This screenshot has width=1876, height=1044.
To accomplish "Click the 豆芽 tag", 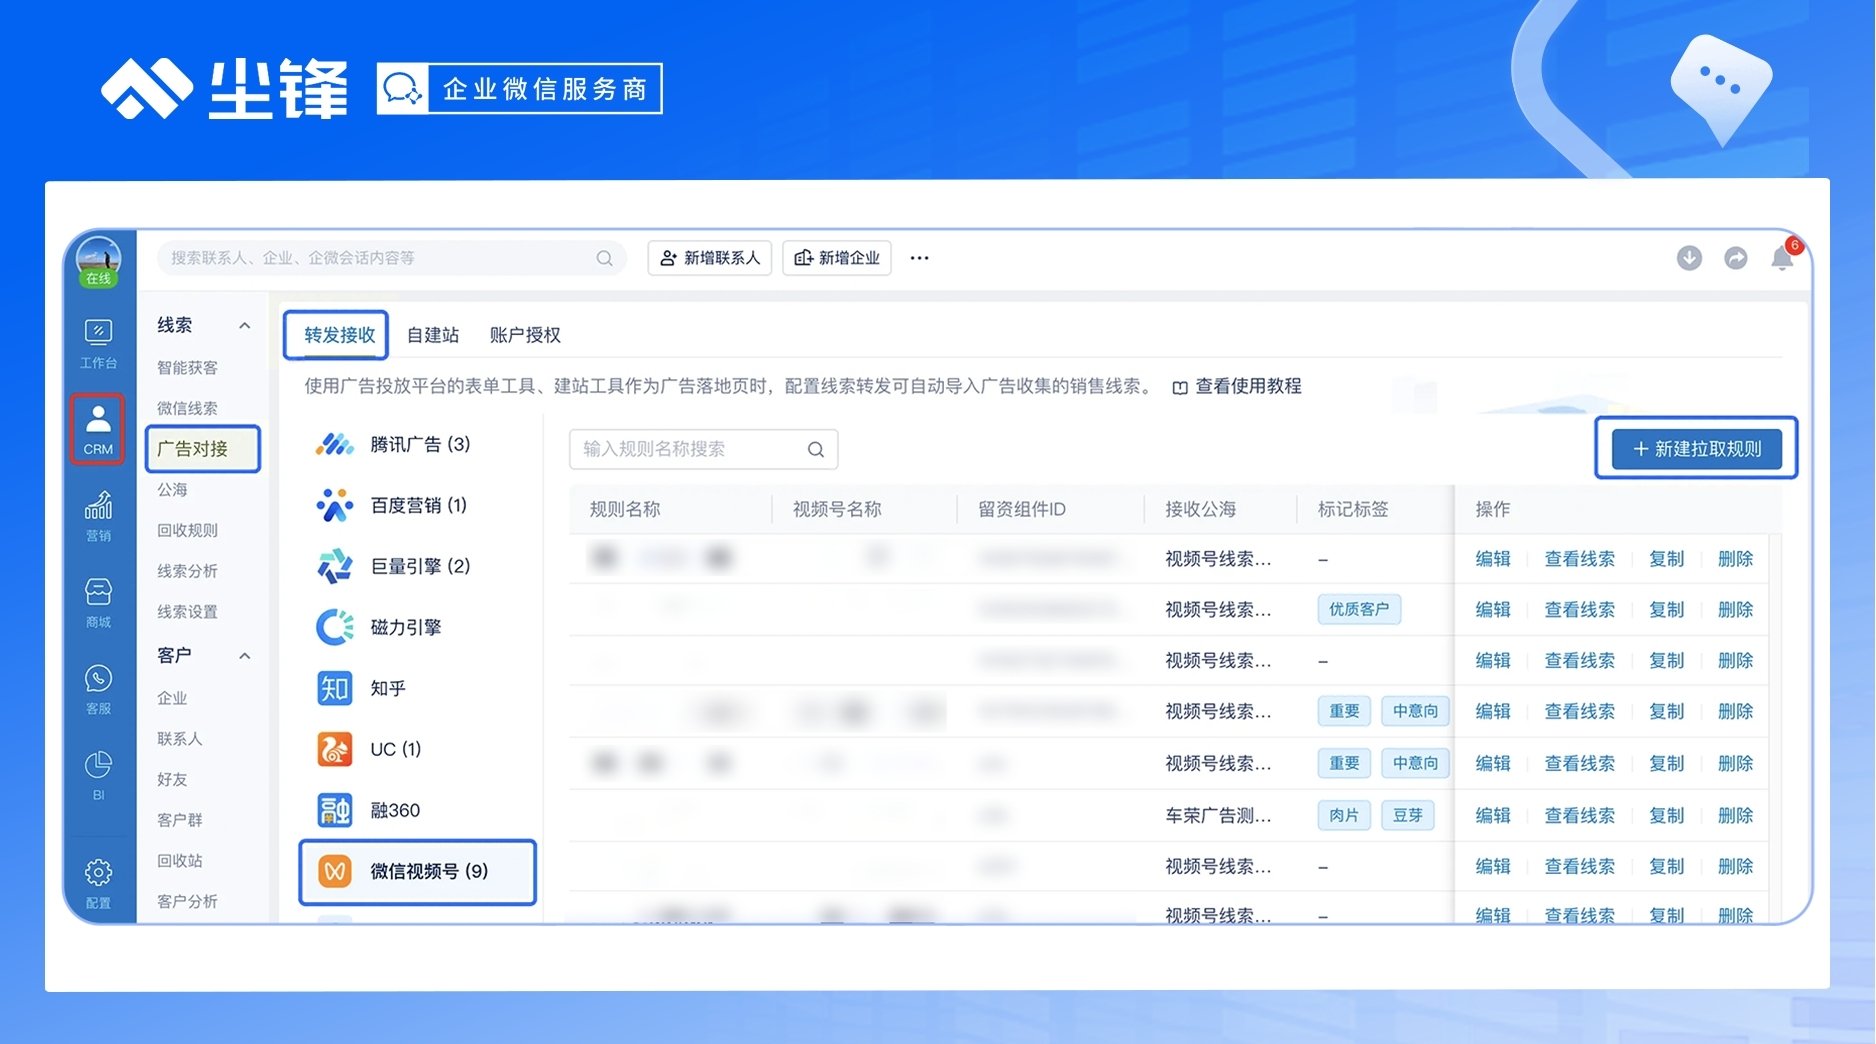I will tap(1408, 815).
